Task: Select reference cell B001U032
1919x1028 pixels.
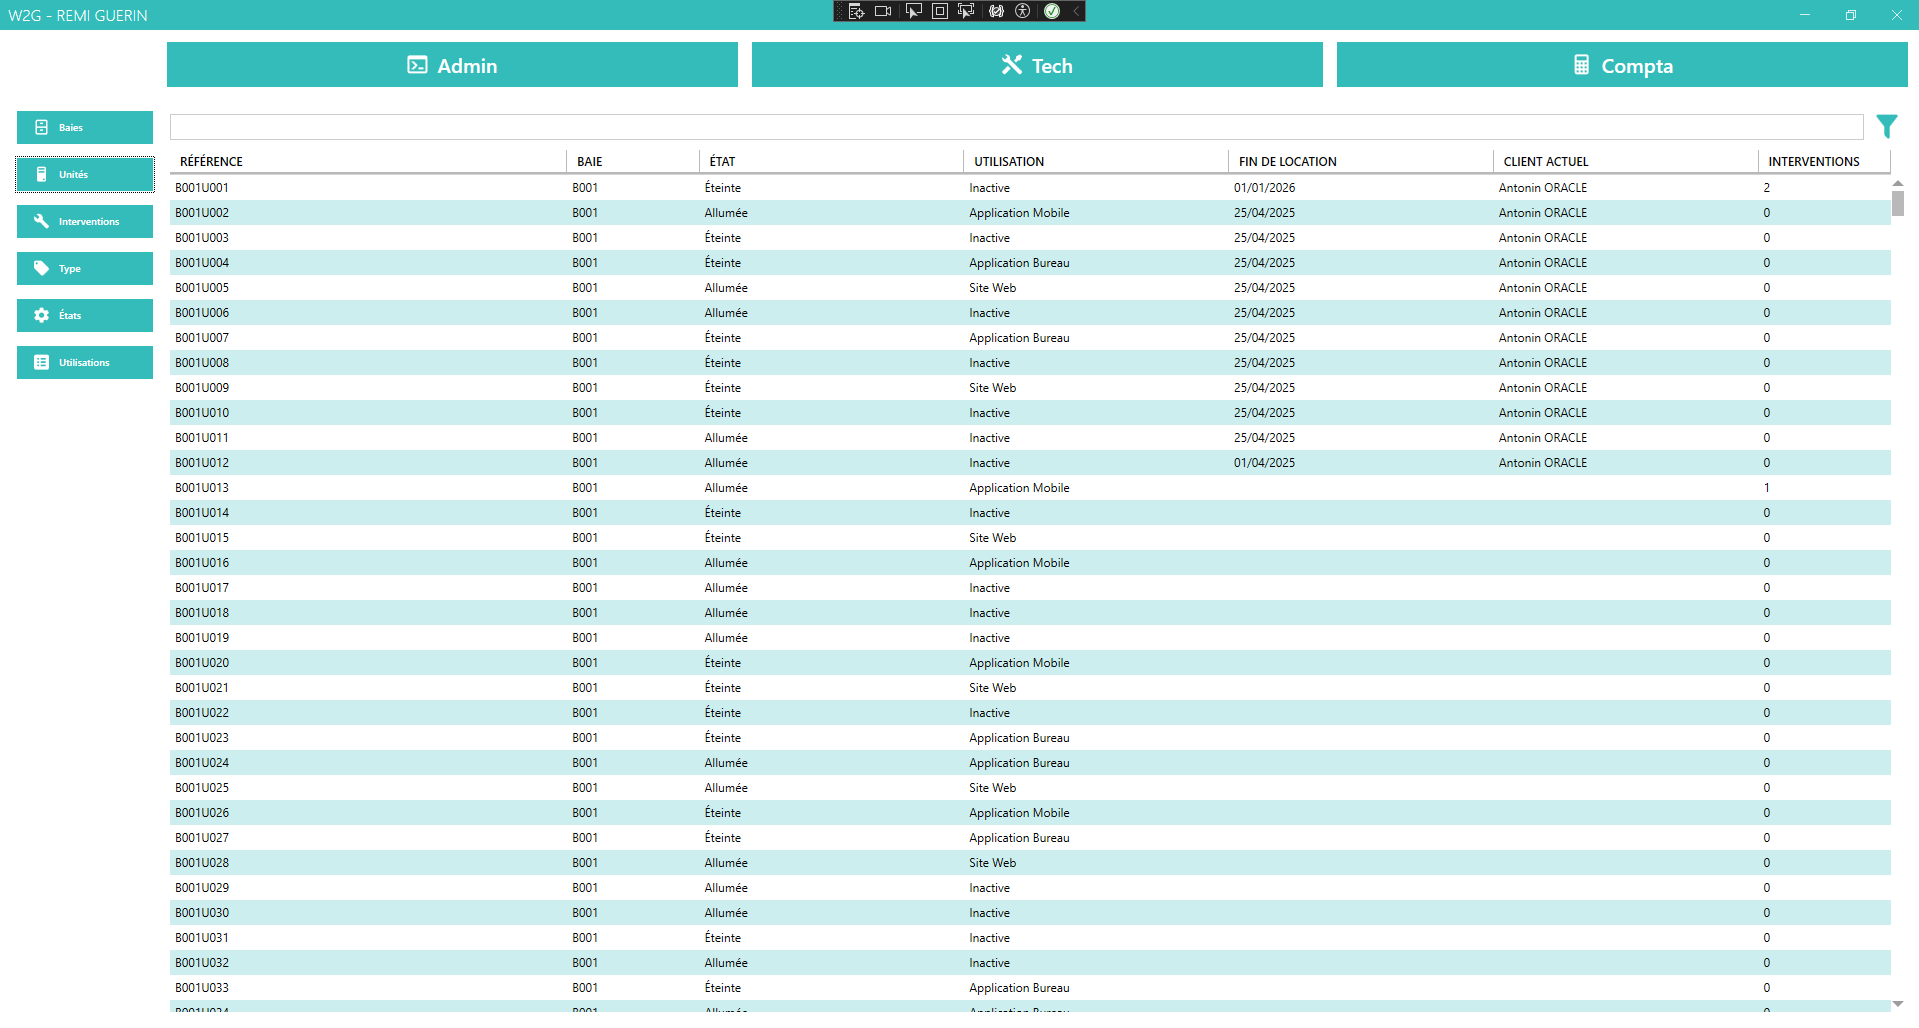Action: coord(202,963)
